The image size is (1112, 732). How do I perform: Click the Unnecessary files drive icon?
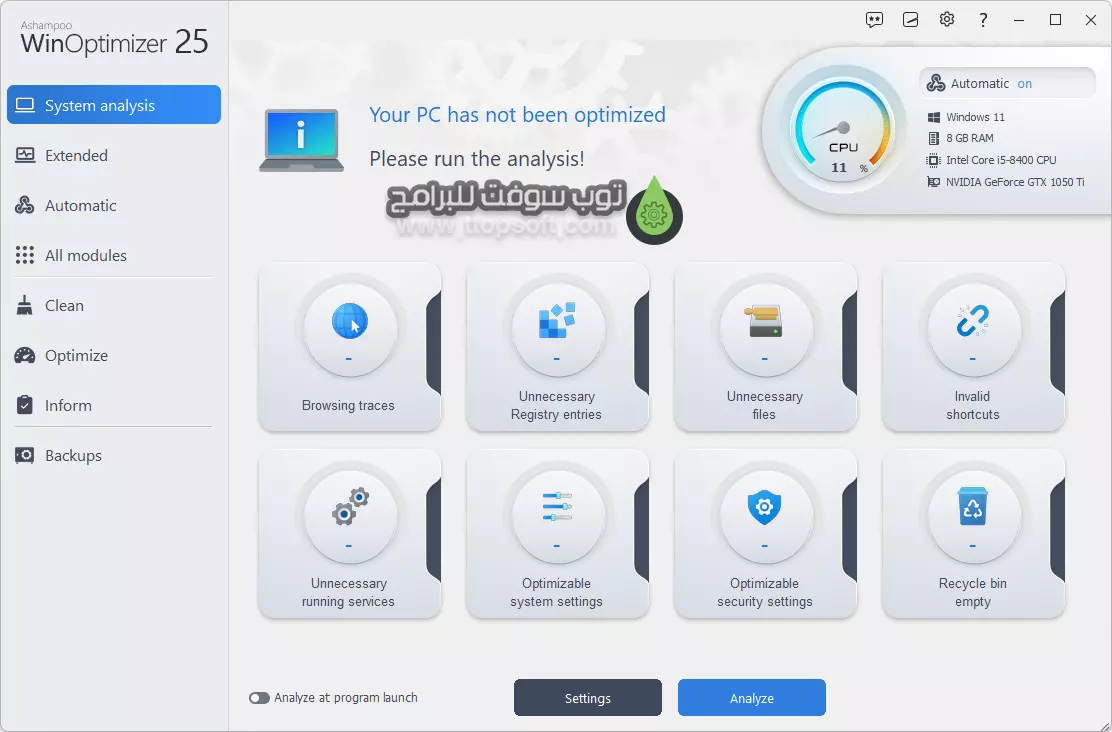pyautogui.click(x=765, y=321)
